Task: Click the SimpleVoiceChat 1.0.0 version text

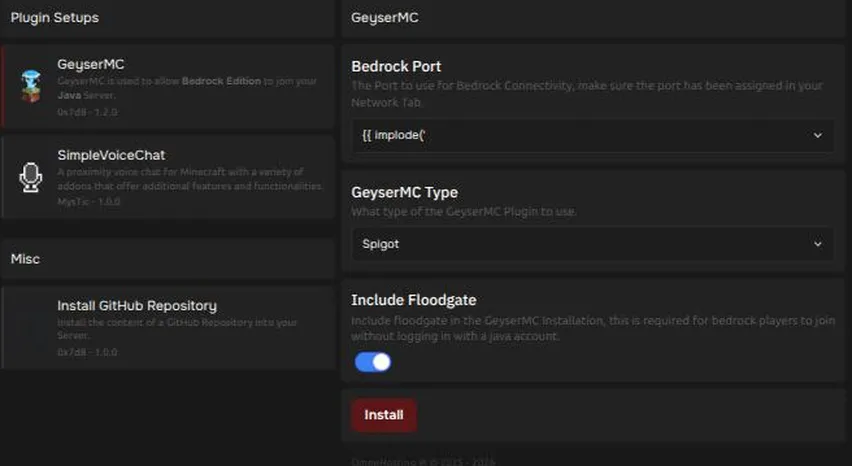Action: 89,201
